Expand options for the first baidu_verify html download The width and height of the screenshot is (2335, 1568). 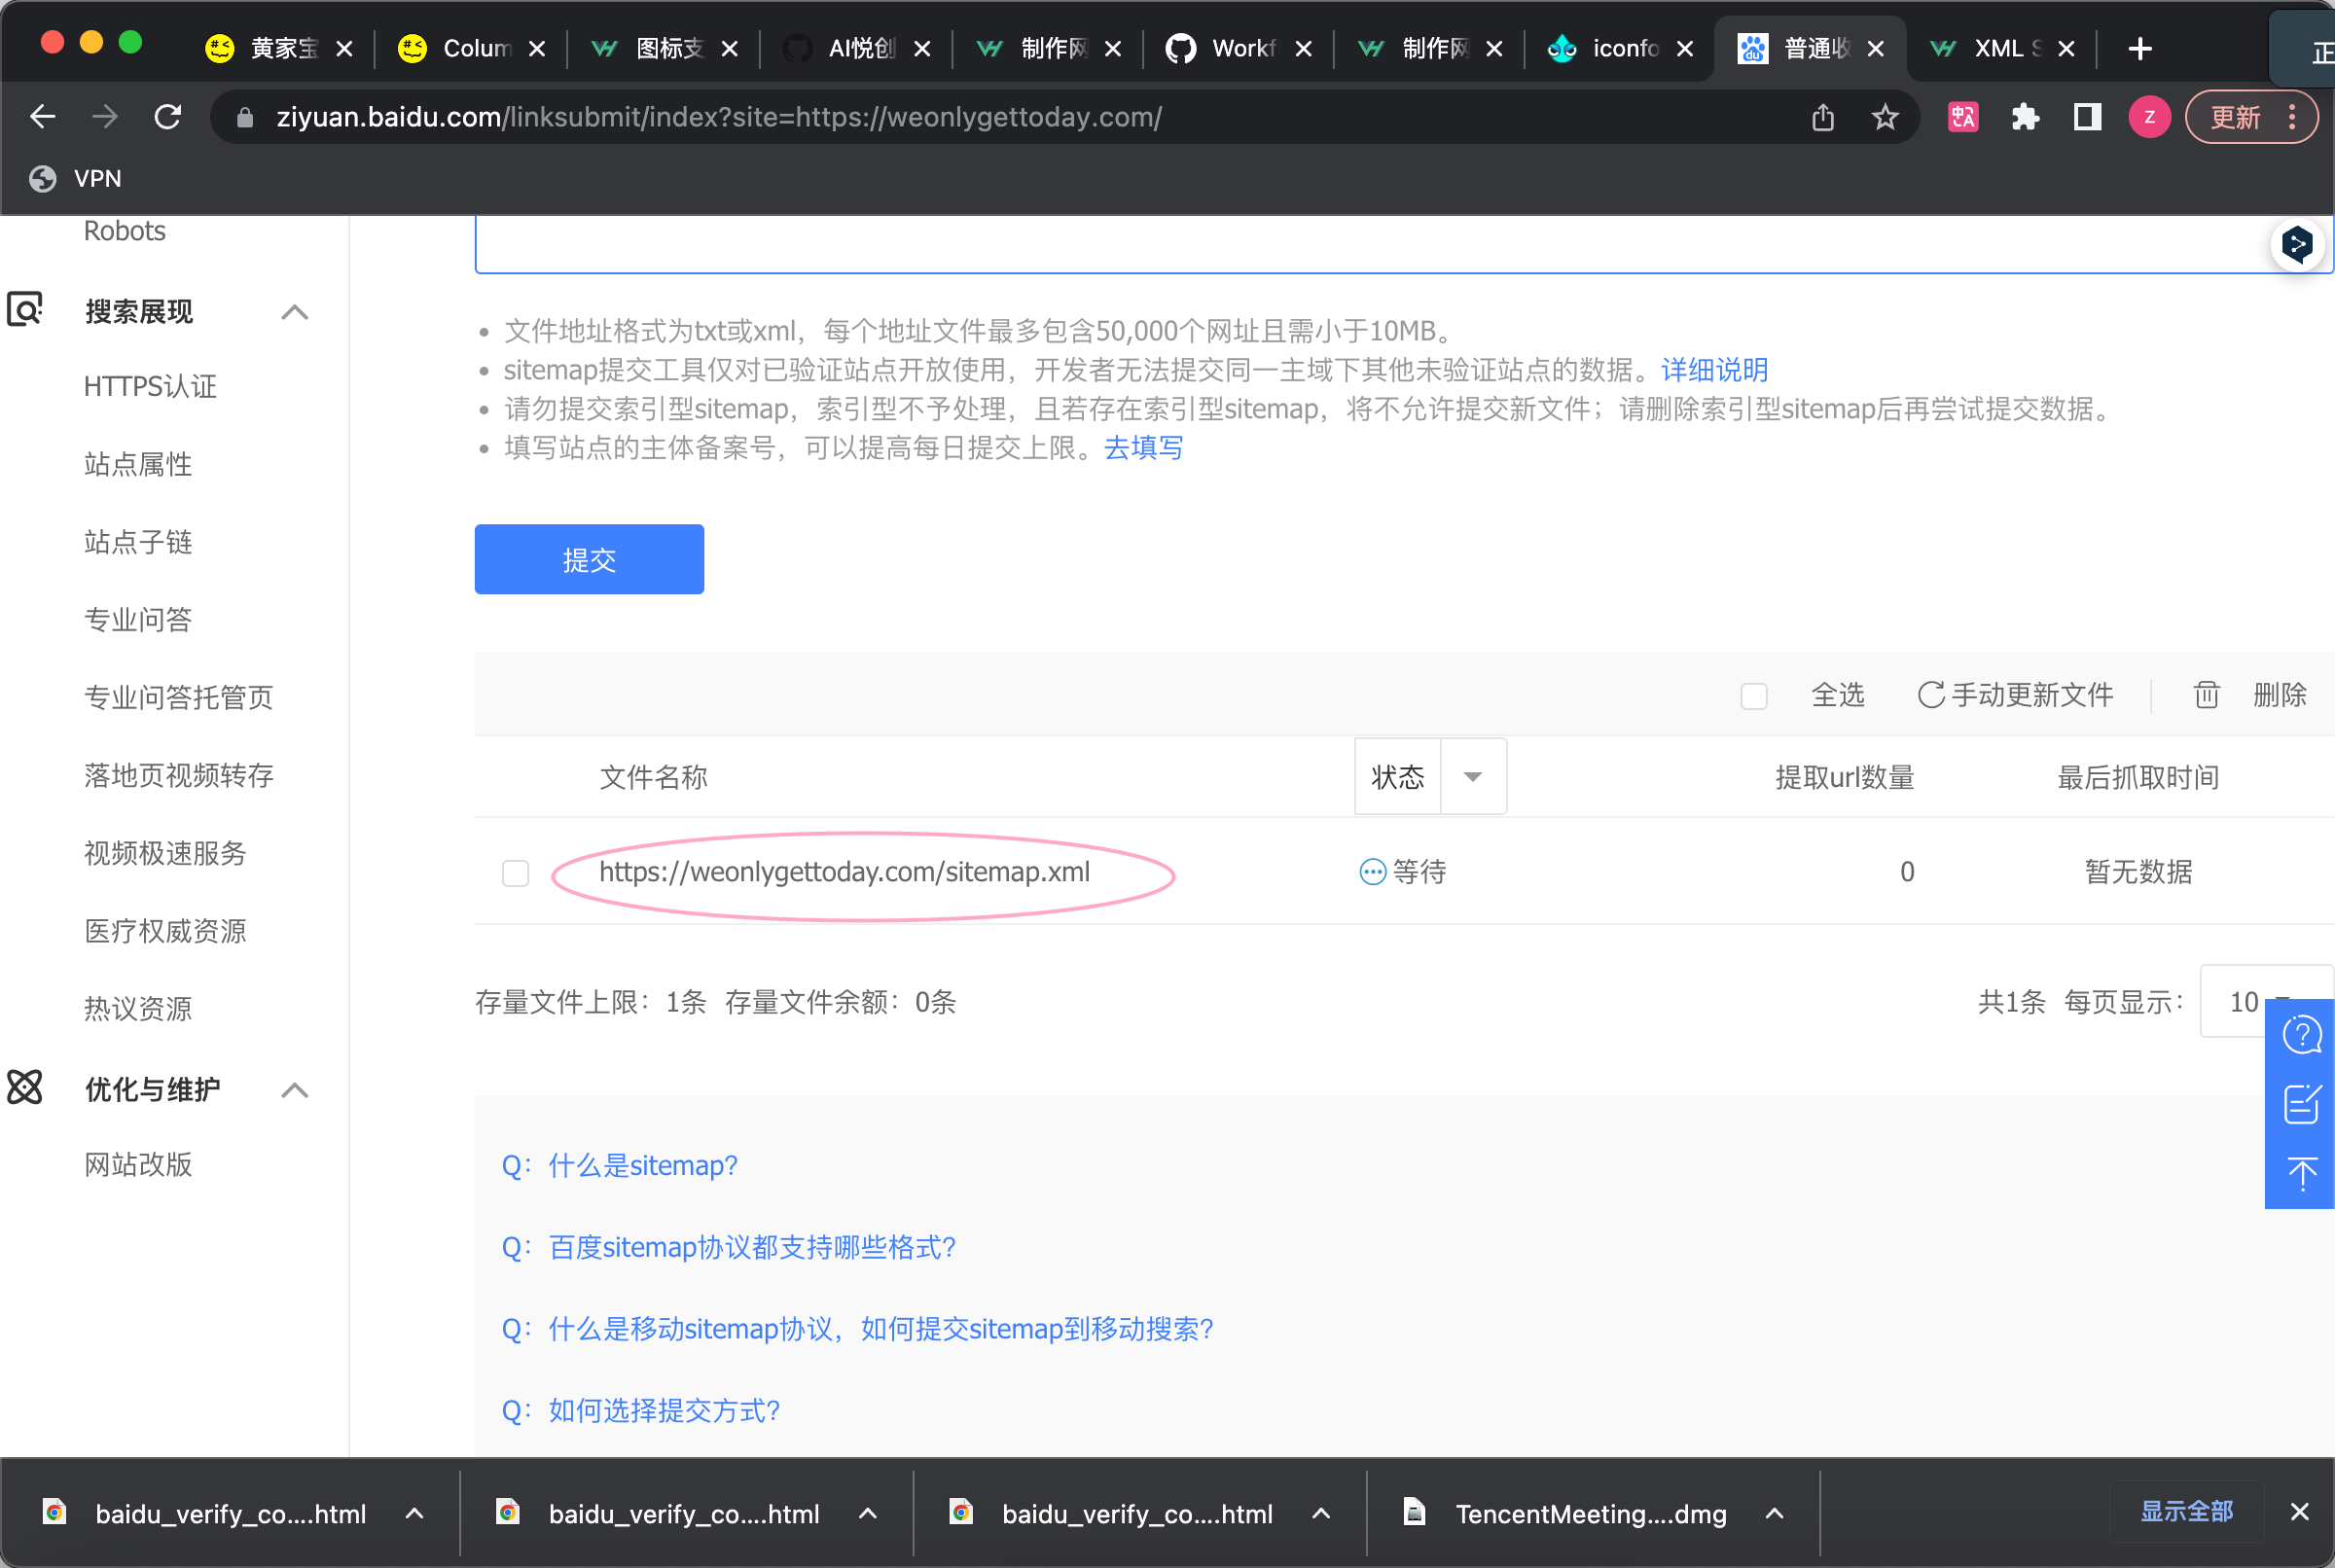[x=415, y=1513]
